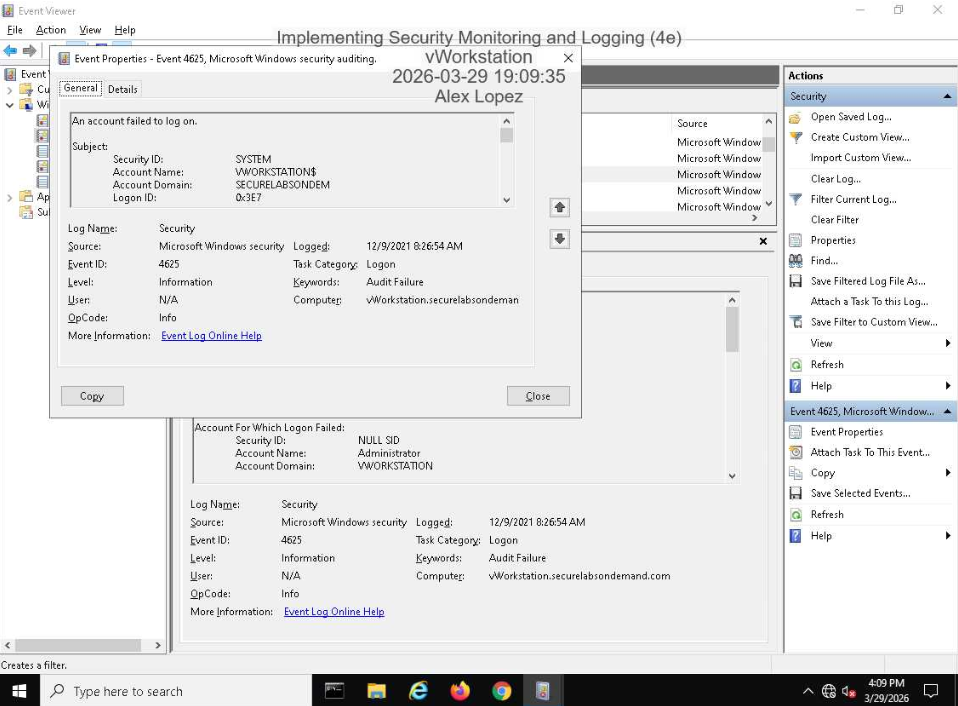
Task: Click the Copy button in Event Properties
Action: tap(91, 396)
